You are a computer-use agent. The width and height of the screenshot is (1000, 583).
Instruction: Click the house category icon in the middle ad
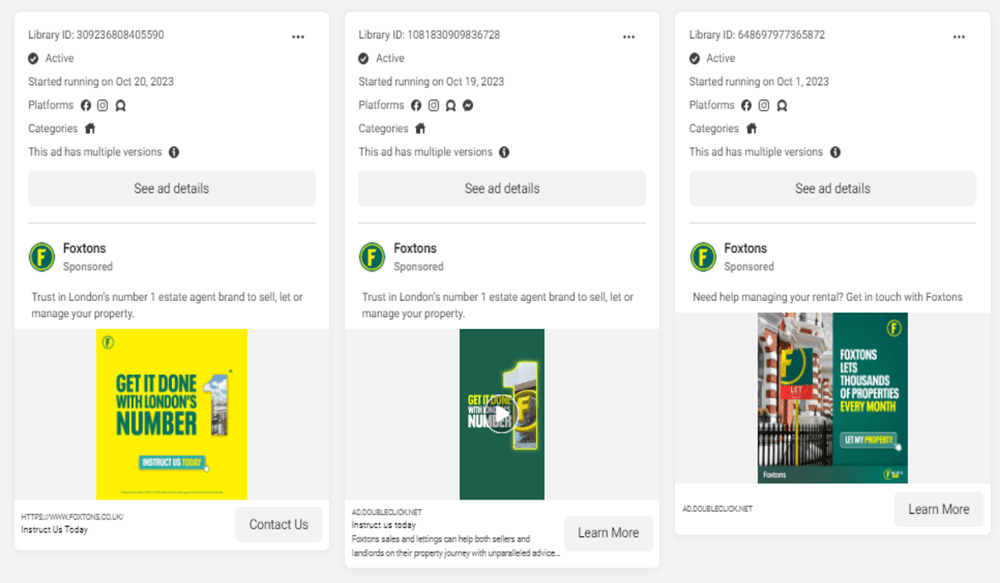click(420, 129)
